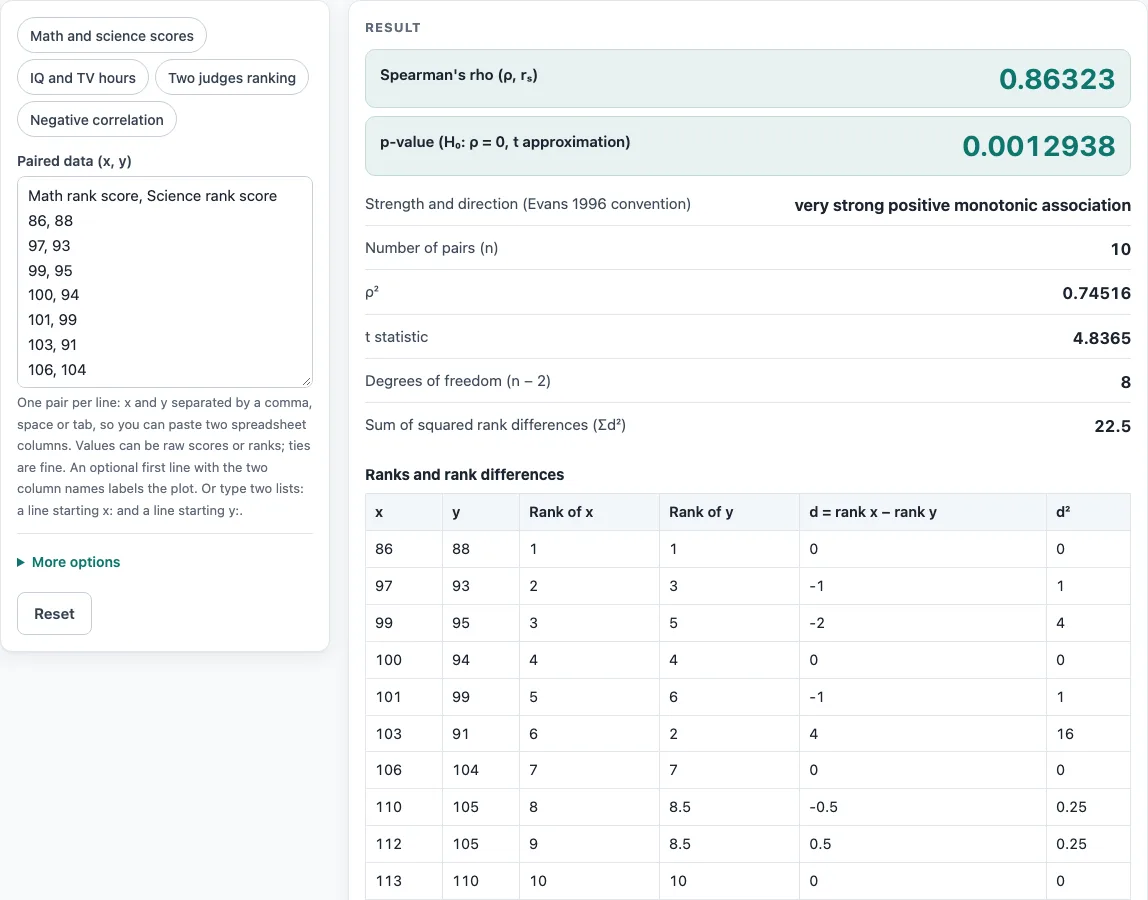Click the p-value result 0.0012938

point(1038,146)
